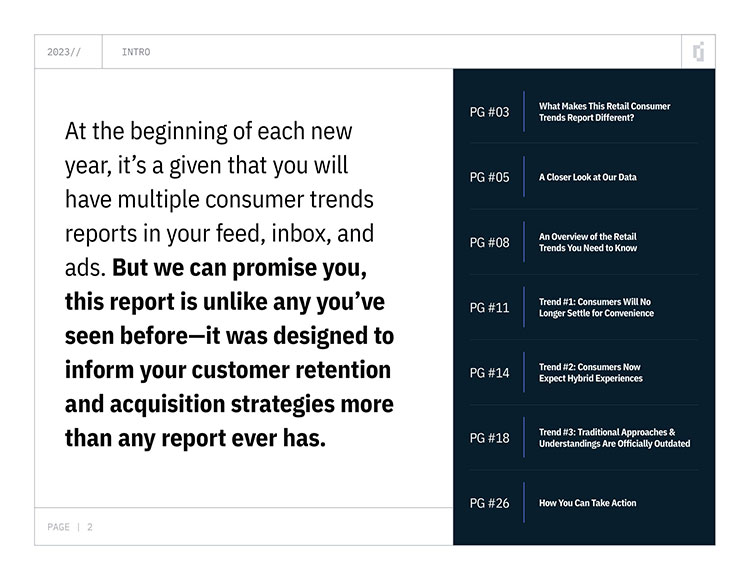Select 'An Overview of the Retail Trends' entry
This screenshot has height=580, width=750.
coord(588,242)
